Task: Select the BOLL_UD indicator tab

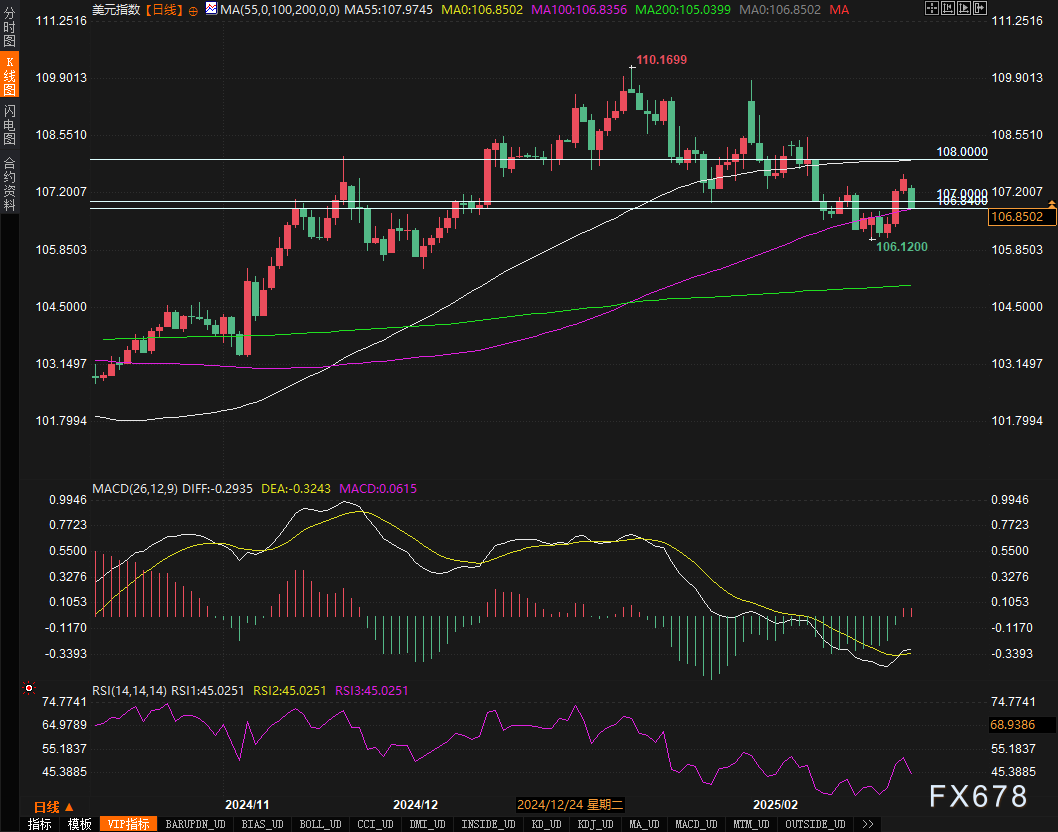Action: 319,824
